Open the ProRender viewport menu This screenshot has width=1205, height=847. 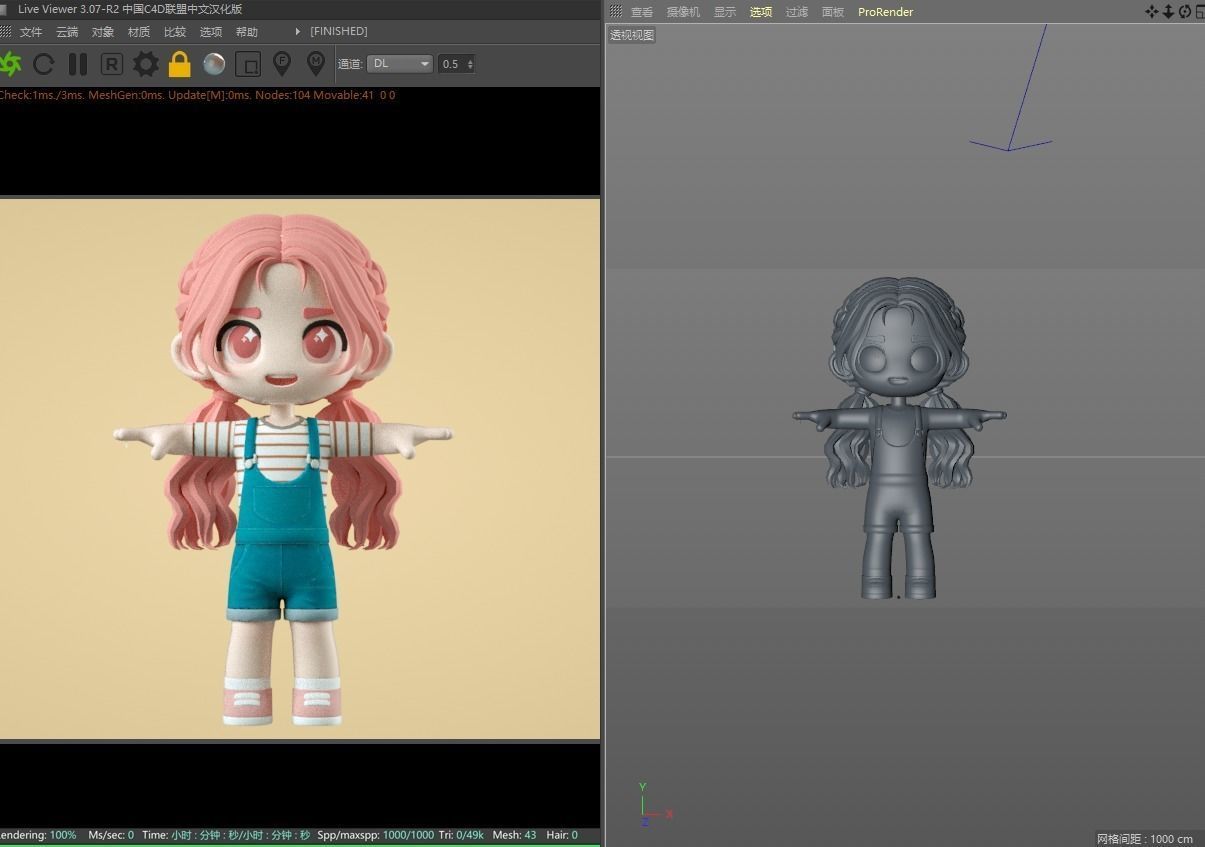[885, 12]
